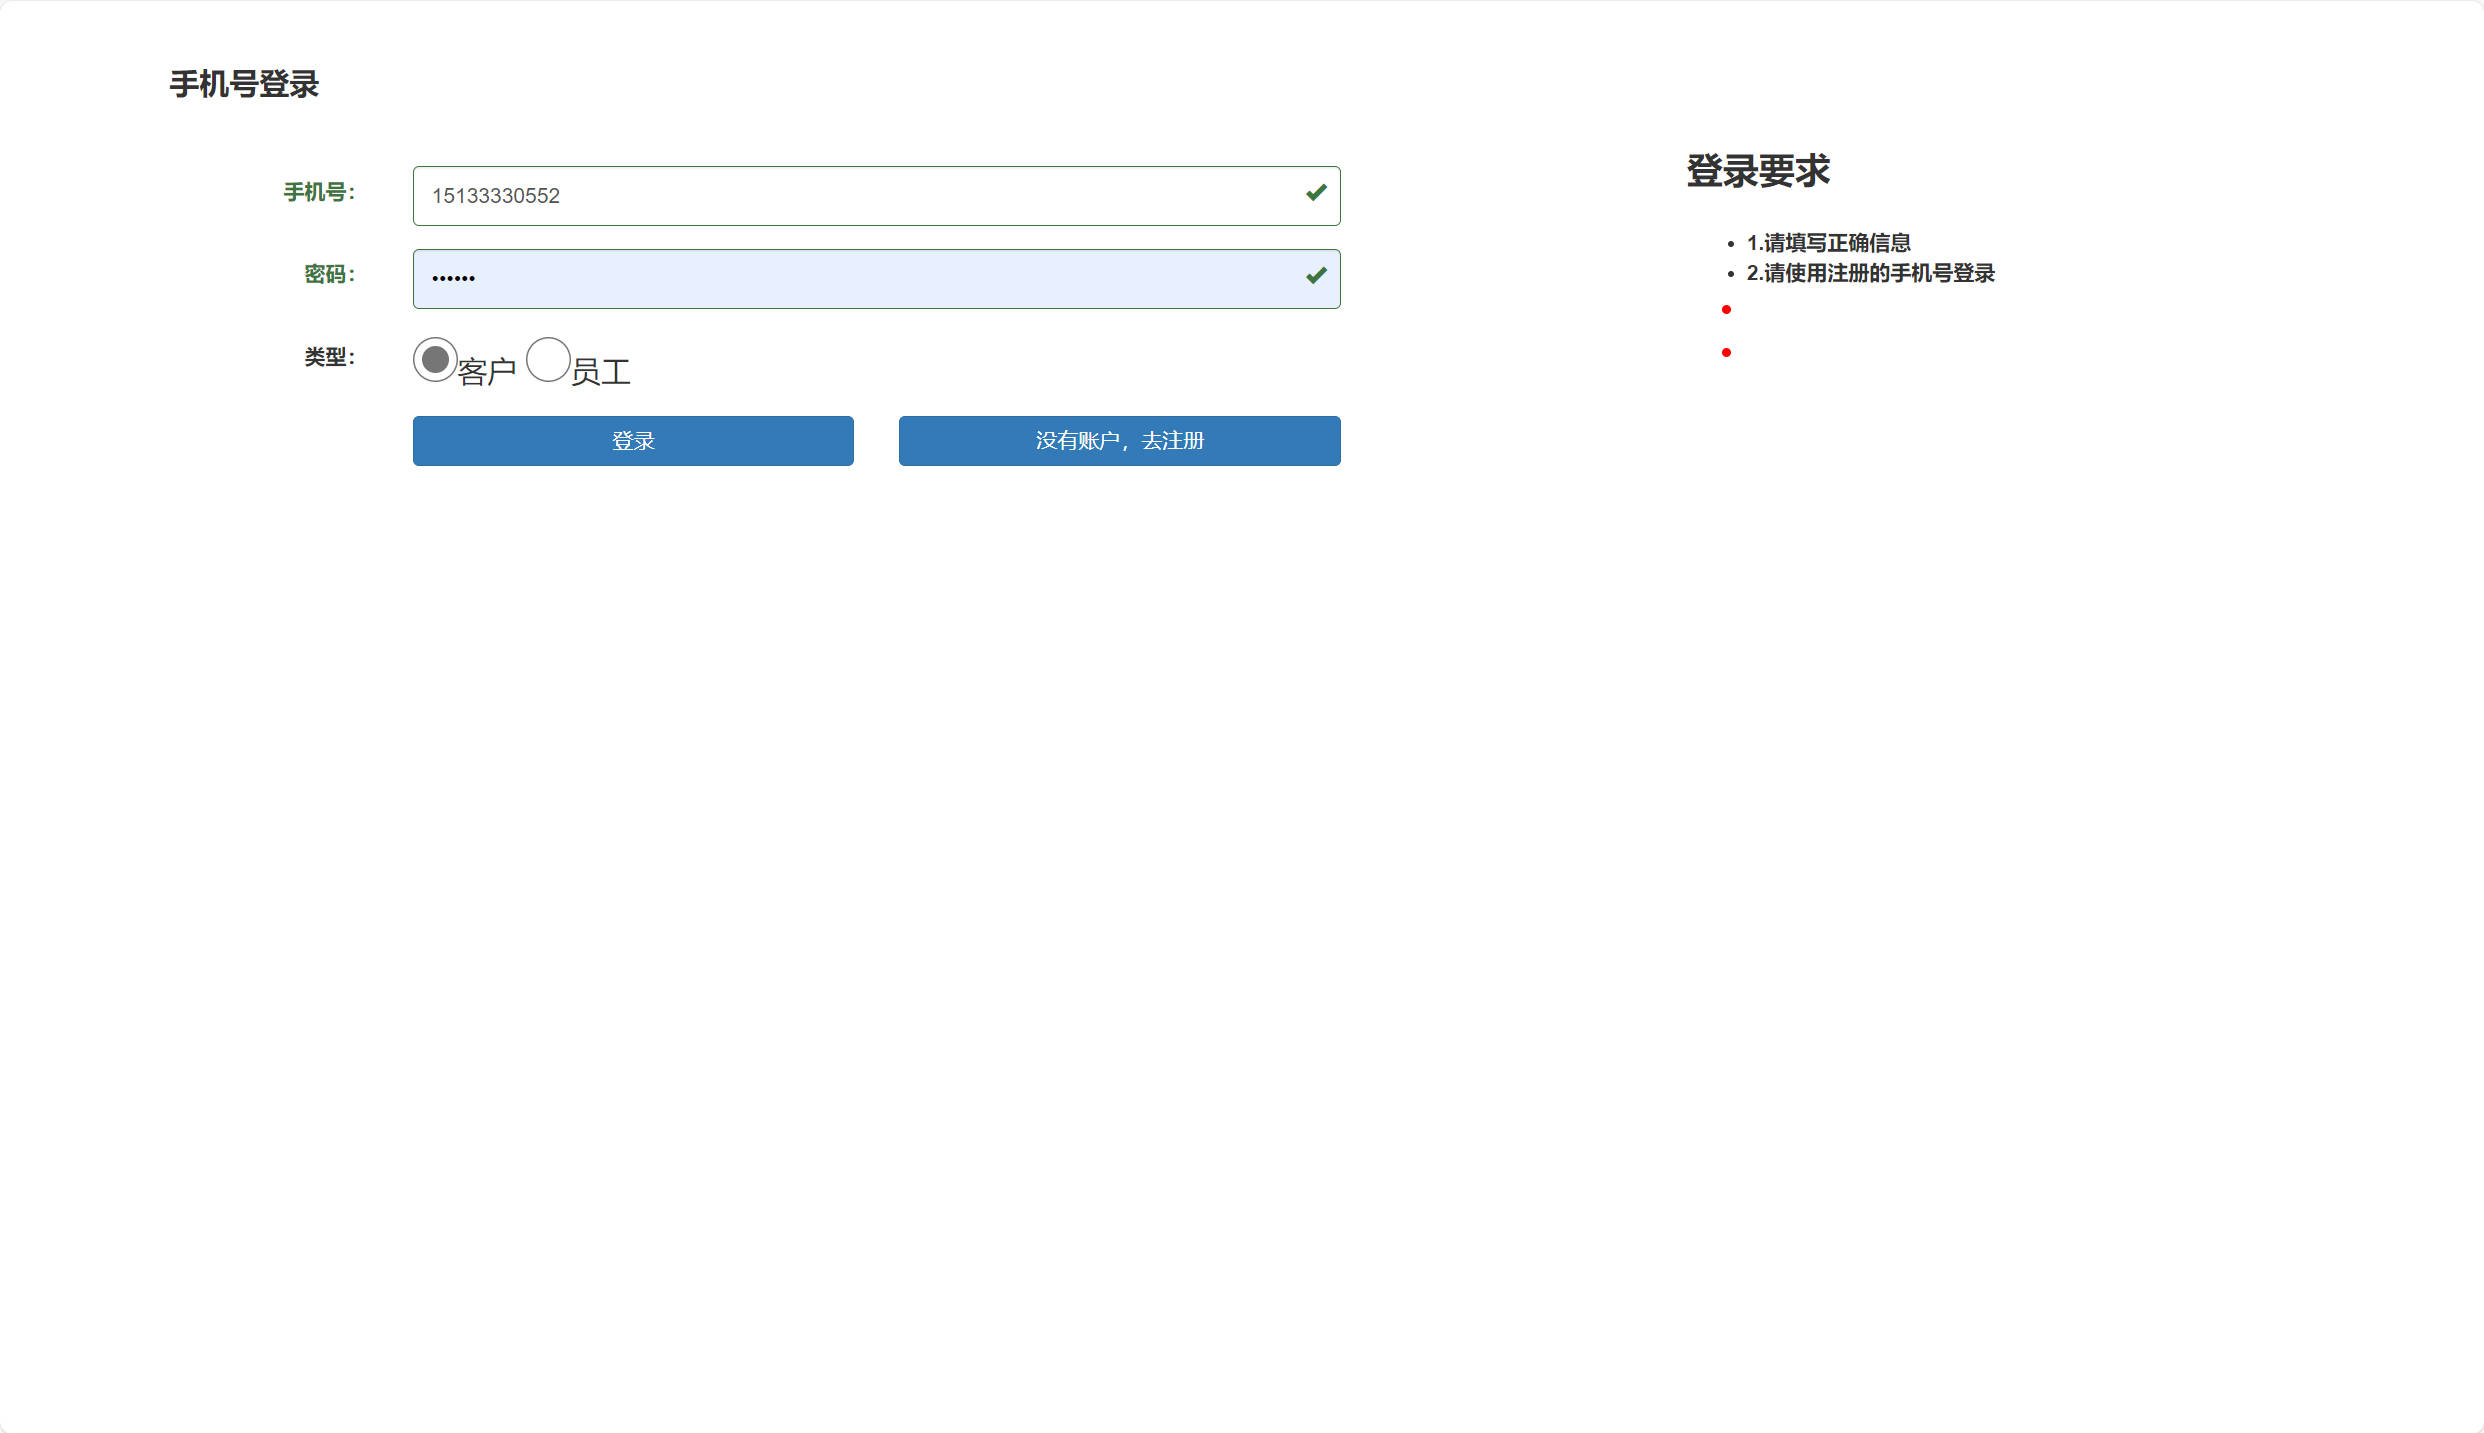Click the bullet beside '1.请填写正确信息'
Viewport: 2484px width, 1433px height.
pyautogui.click(x=1731, y=243)
